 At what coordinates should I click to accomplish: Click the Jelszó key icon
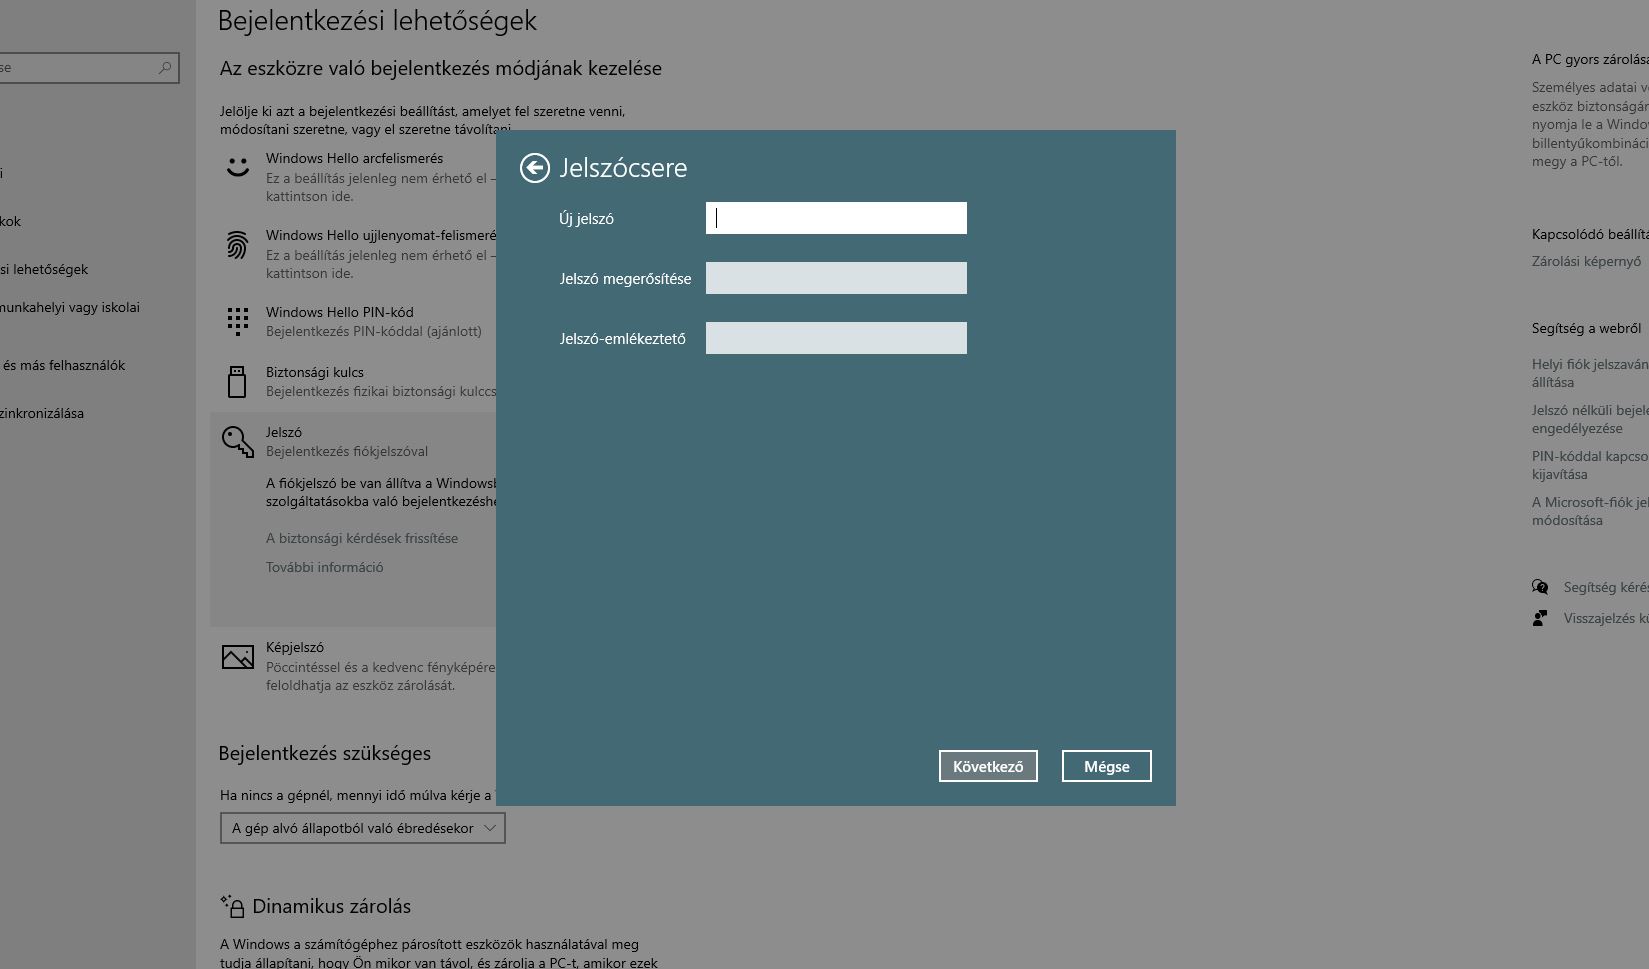[x=238, y=441]
